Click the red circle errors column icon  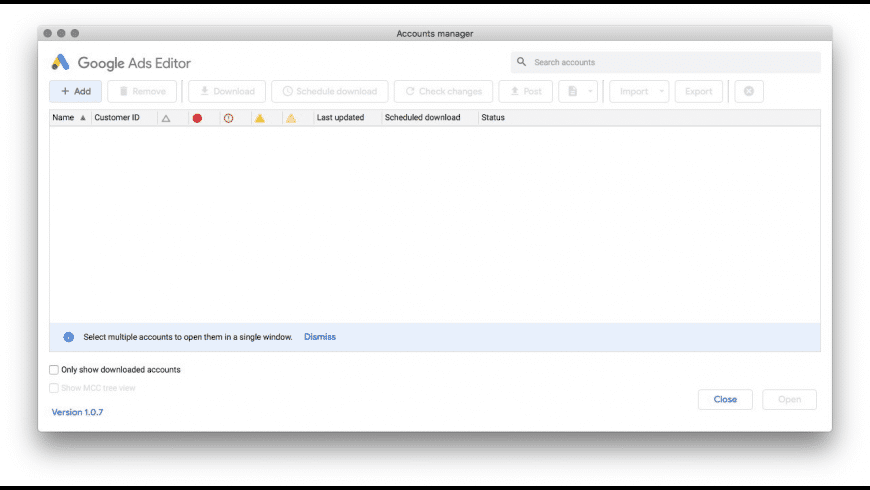[197, 118]
